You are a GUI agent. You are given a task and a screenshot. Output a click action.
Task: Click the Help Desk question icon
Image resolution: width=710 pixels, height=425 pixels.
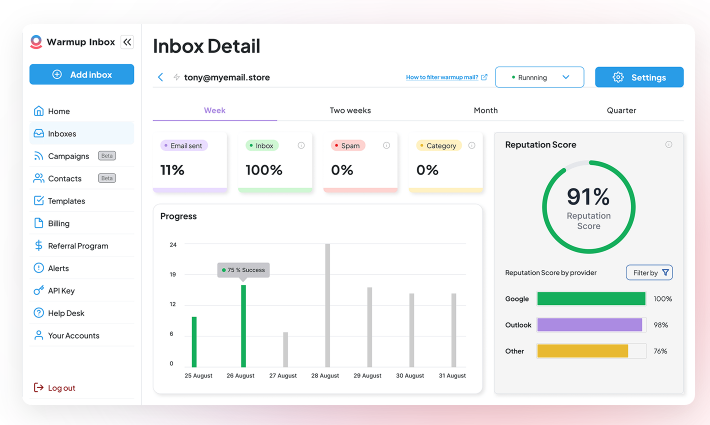39,313
